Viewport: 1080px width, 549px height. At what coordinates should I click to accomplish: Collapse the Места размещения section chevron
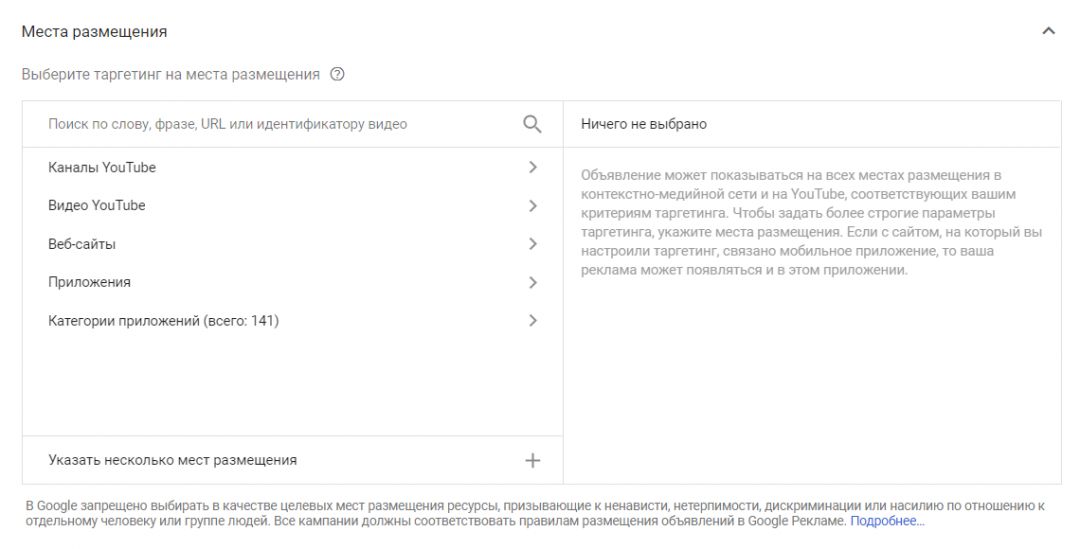[1048, 31]
